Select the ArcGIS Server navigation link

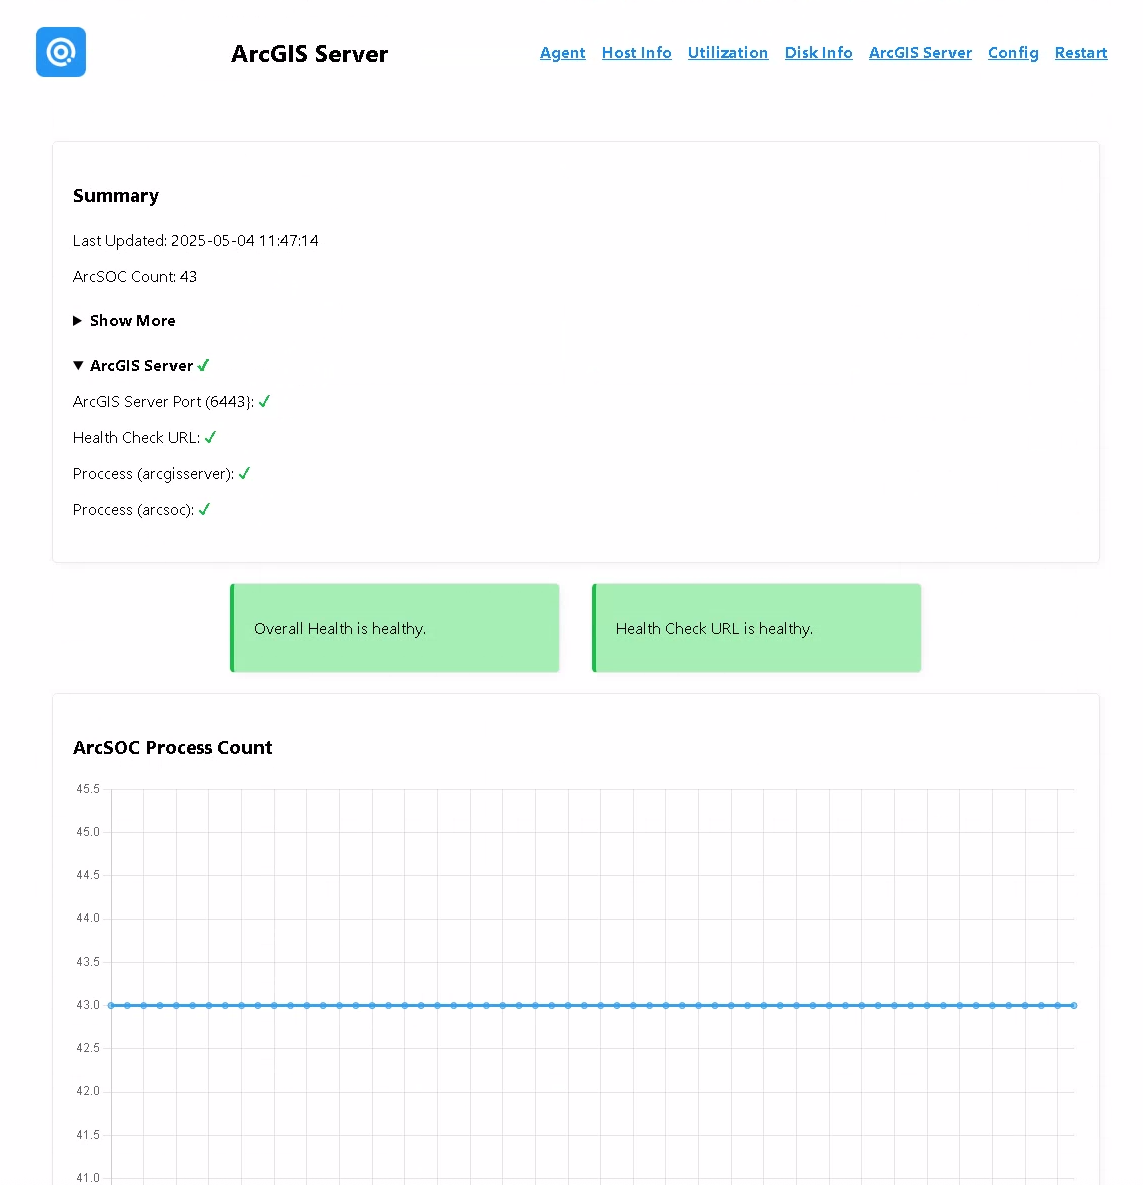pyautogui.click(x=920, y=52)
